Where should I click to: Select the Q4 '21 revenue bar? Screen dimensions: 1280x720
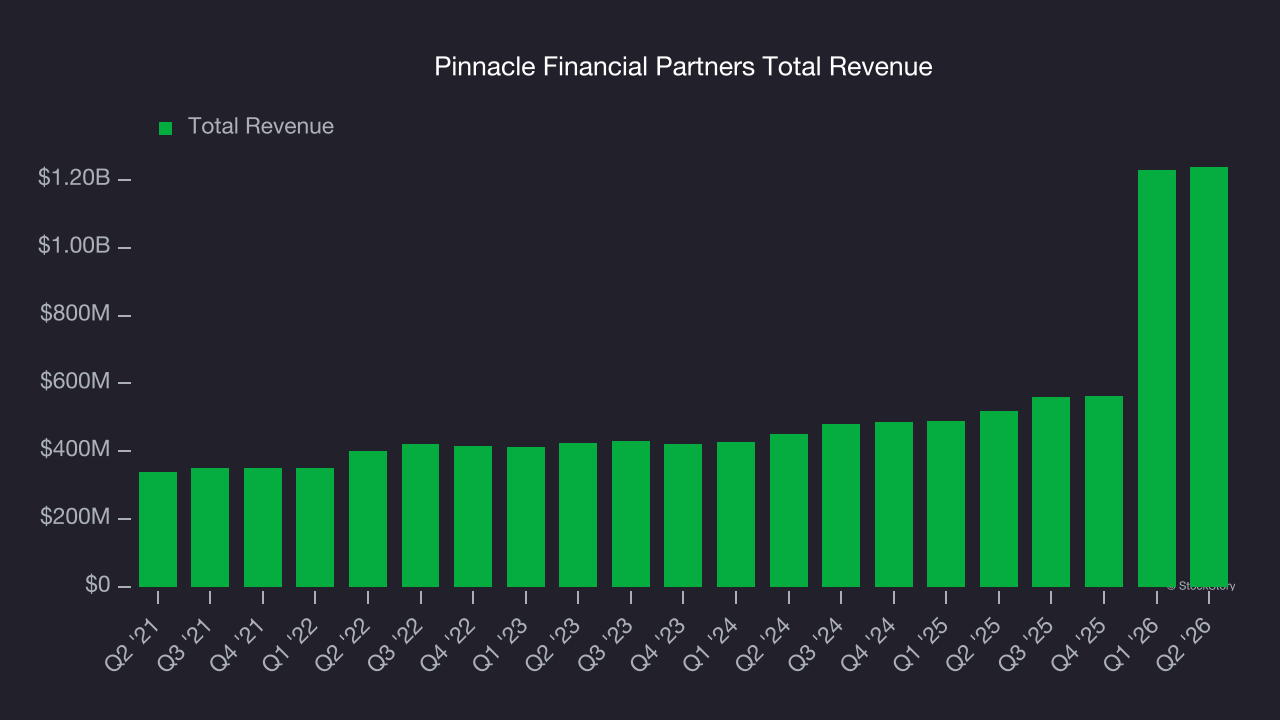pyautogui.click(x=263, y=527)
